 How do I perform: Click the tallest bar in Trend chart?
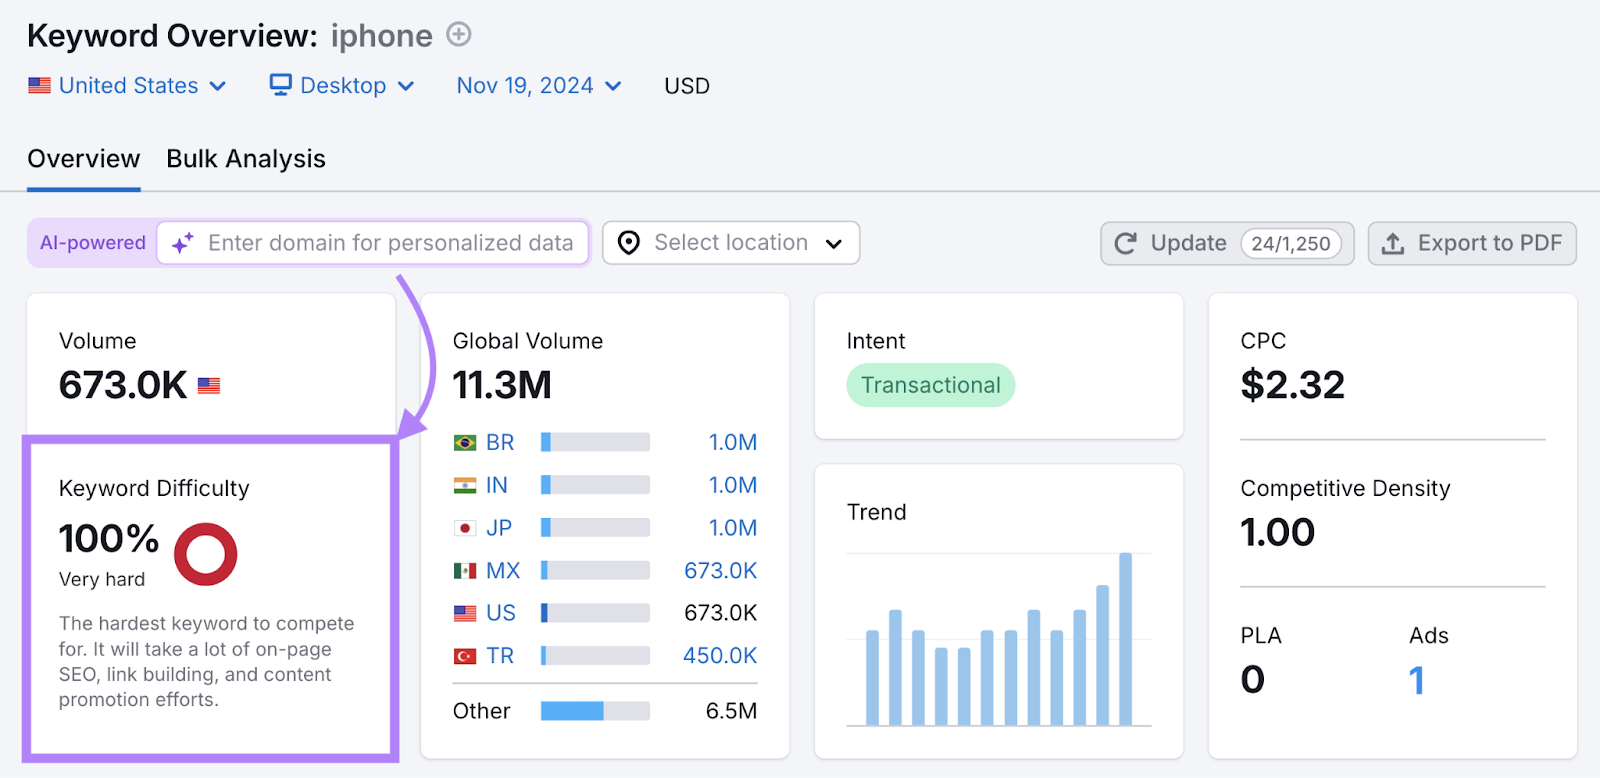(x=1125, y=638)
